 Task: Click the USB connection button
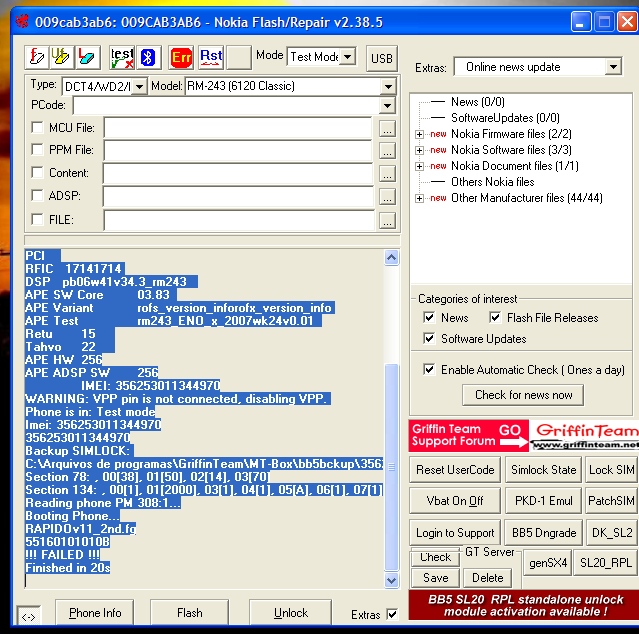tap(382, 58)
